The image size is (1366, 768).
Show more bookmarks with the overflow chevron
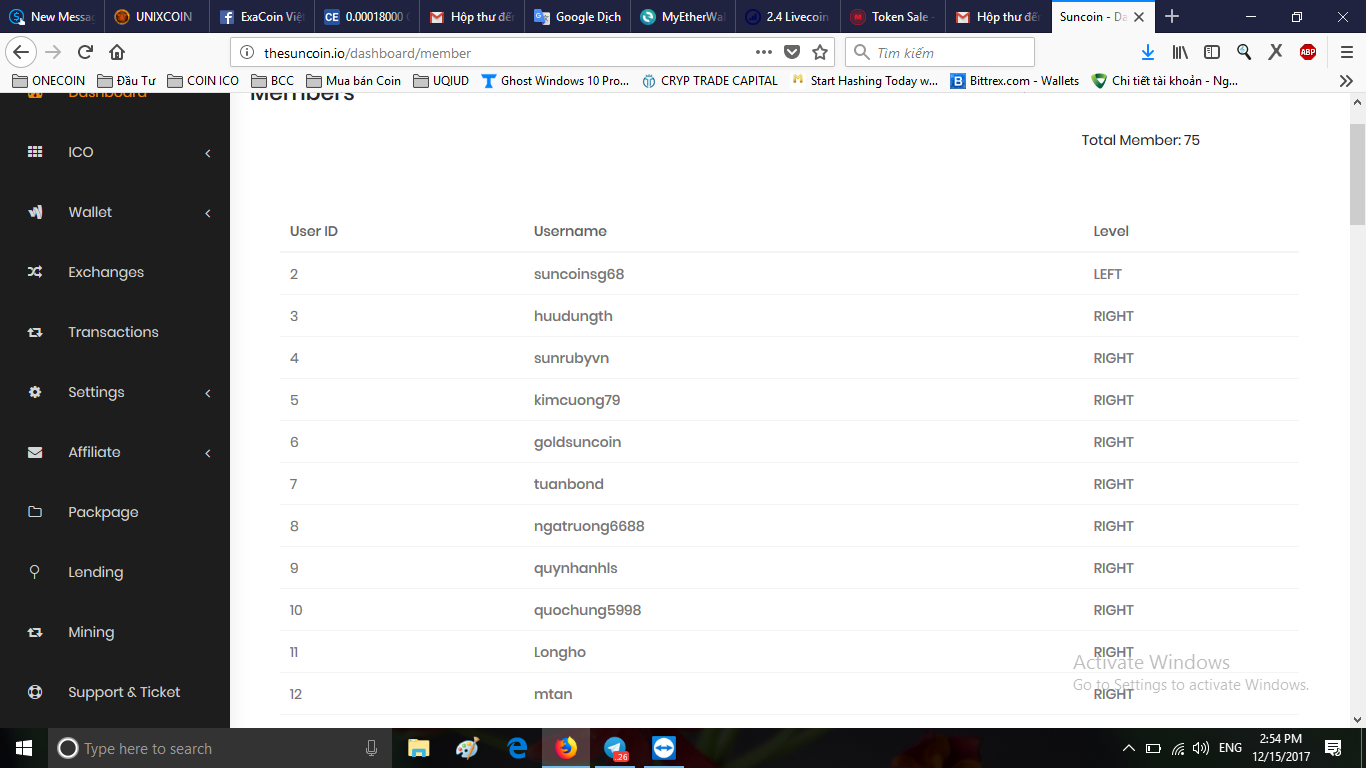(x=1346, y=81)
